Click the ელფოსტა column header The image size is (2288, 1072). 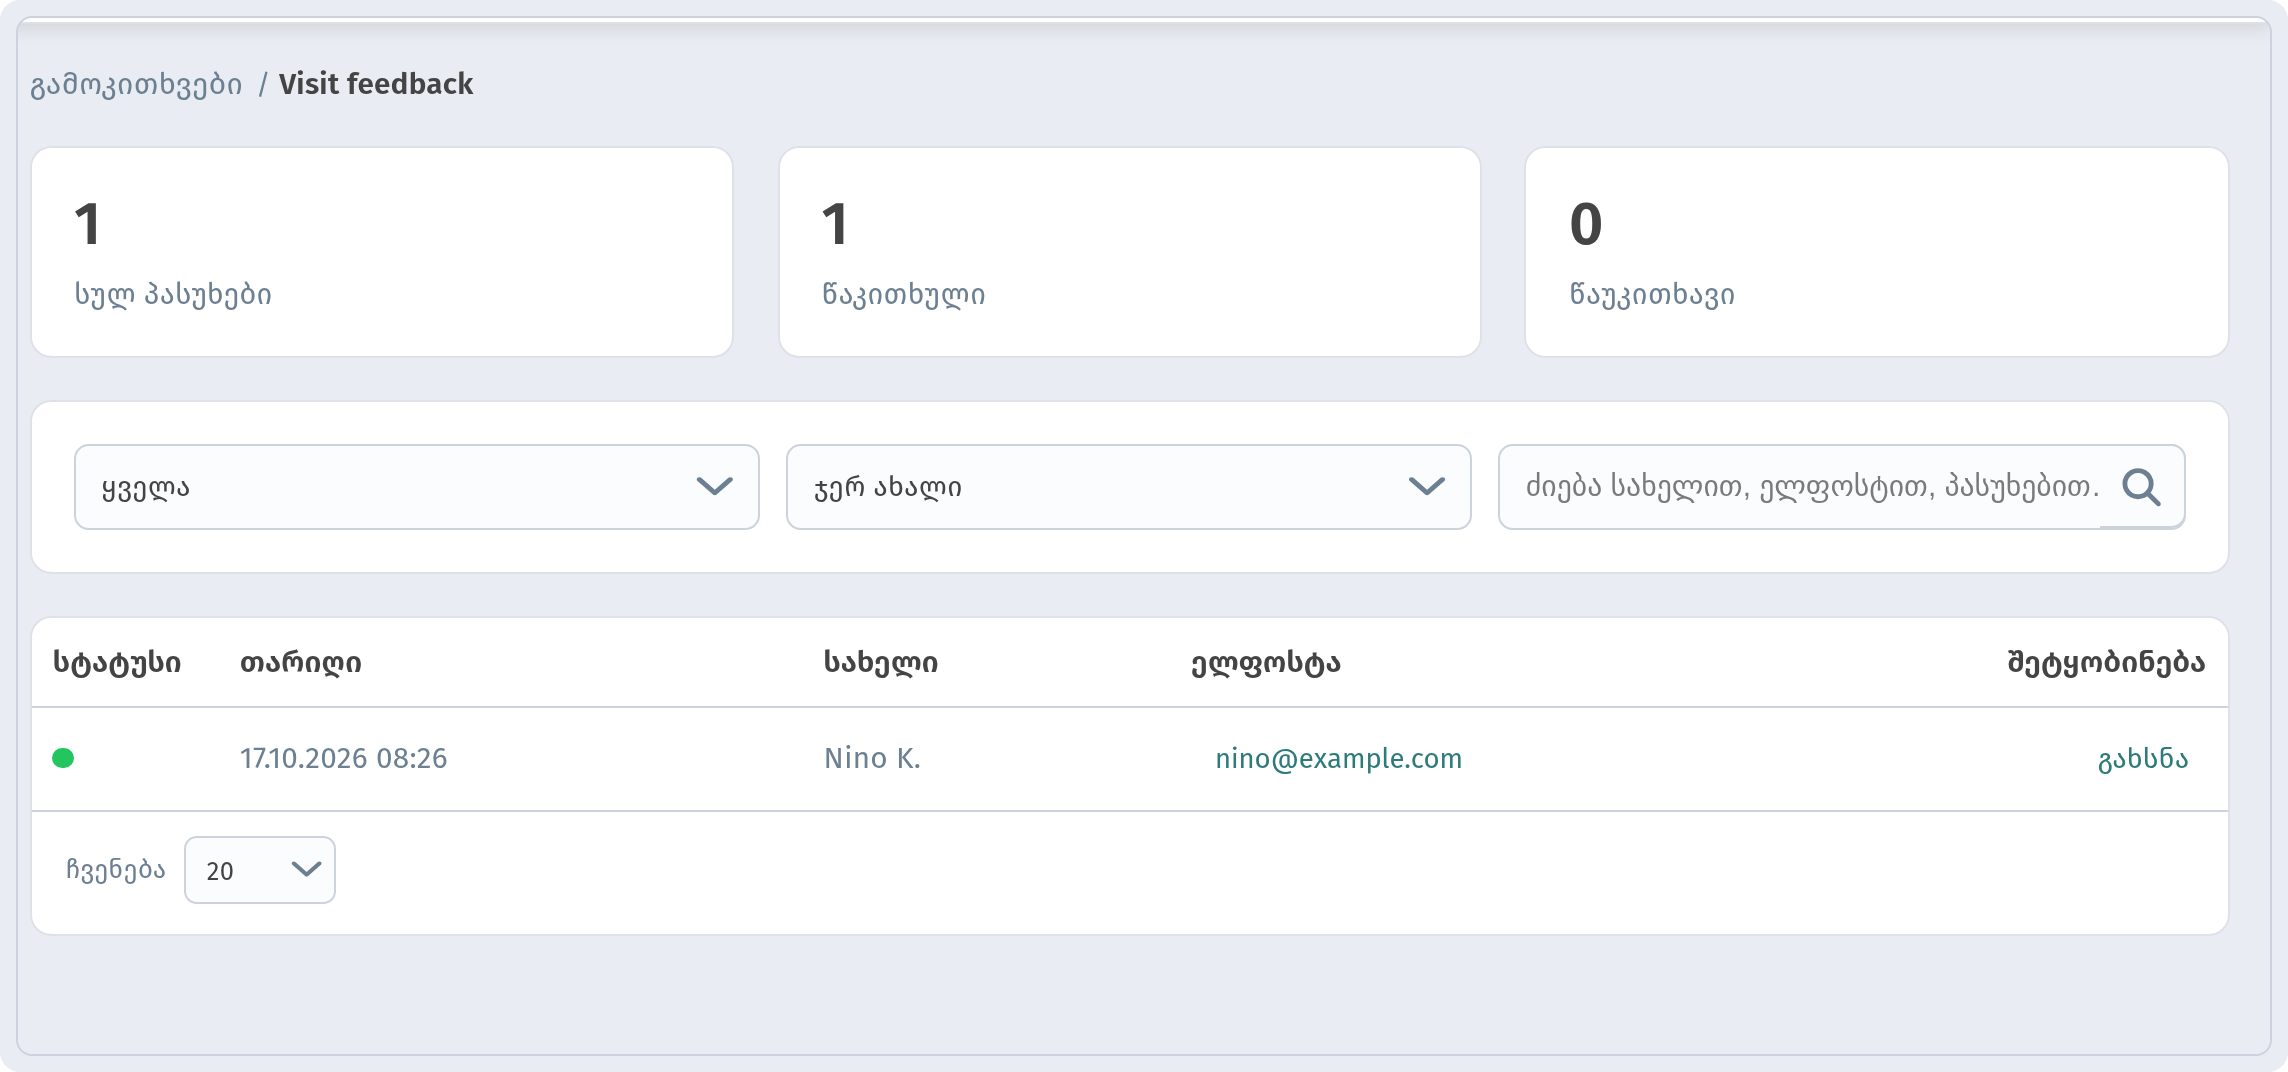click(x=1265, y=663)
